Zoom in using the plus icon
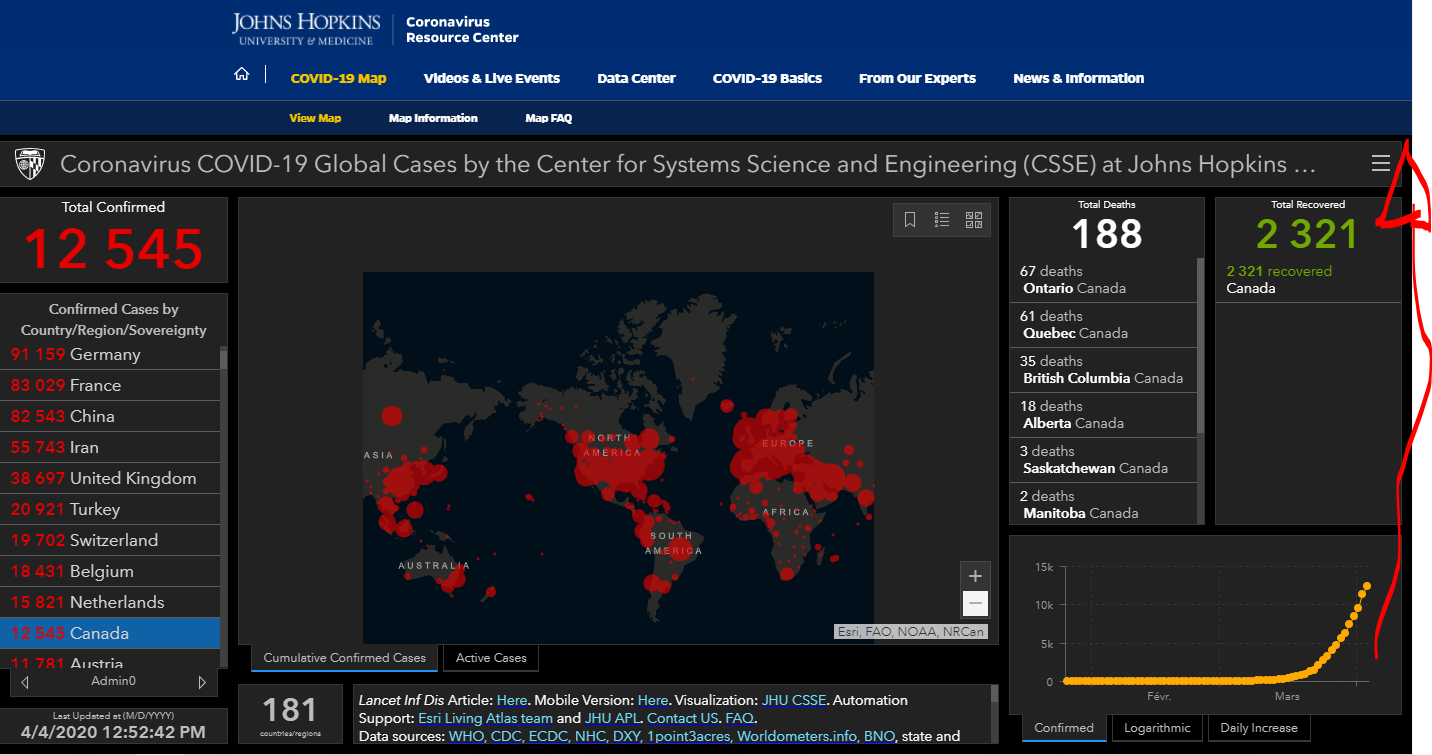Viewport: 1432px width, 755px height. pos(975,575)
